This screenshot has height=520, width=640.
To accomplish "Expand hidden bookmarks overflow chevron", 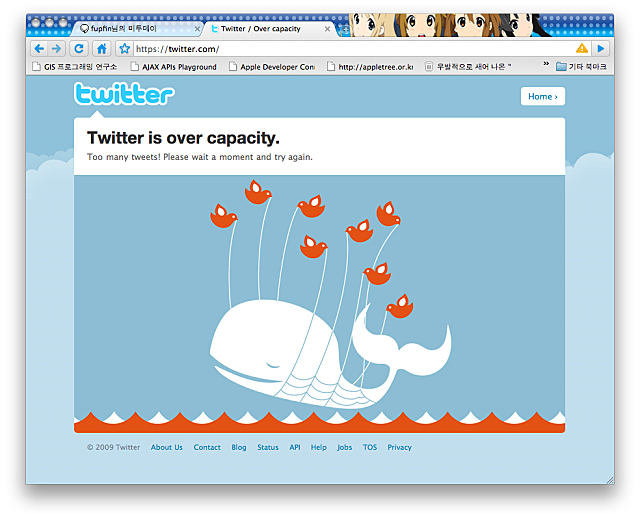I will tap(546, 64).
